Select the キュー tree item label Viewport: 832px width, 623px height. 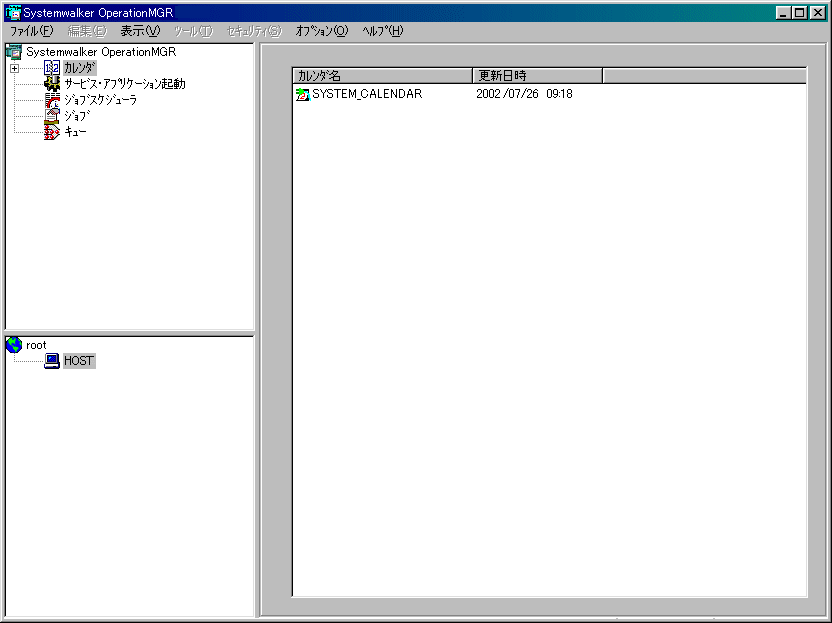point(75,132)
